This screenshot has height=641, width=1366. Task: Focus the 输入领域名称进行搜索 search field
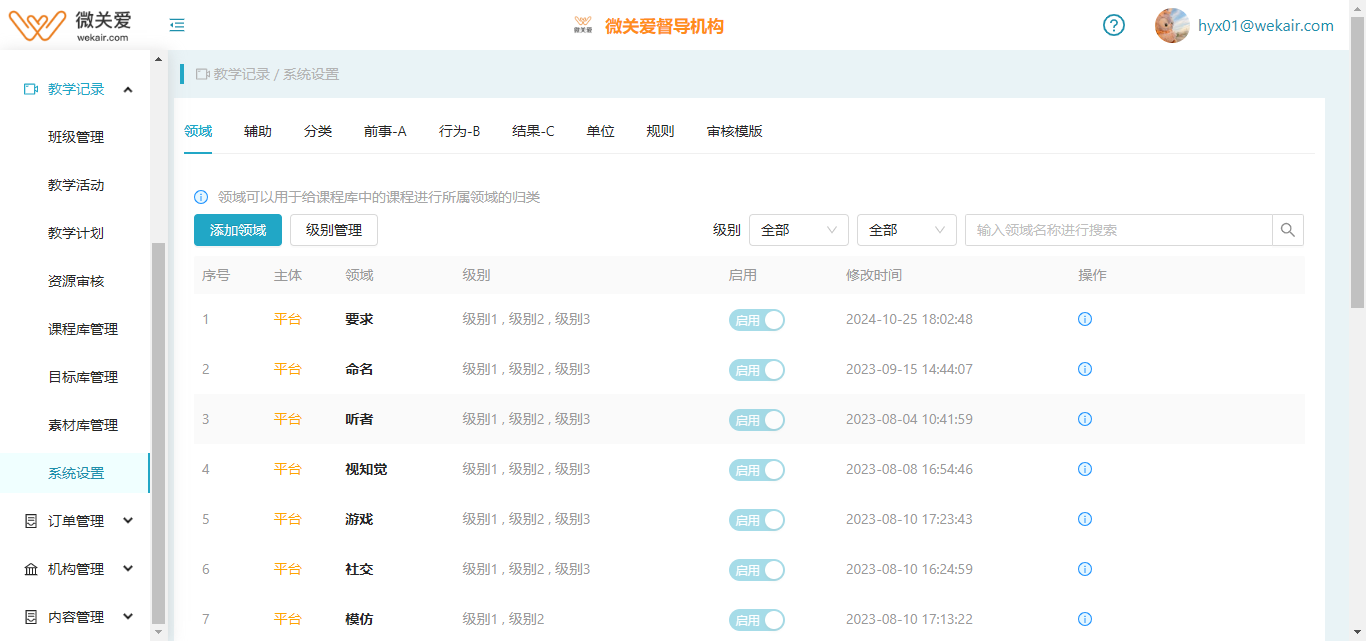tap(1119, 230)
